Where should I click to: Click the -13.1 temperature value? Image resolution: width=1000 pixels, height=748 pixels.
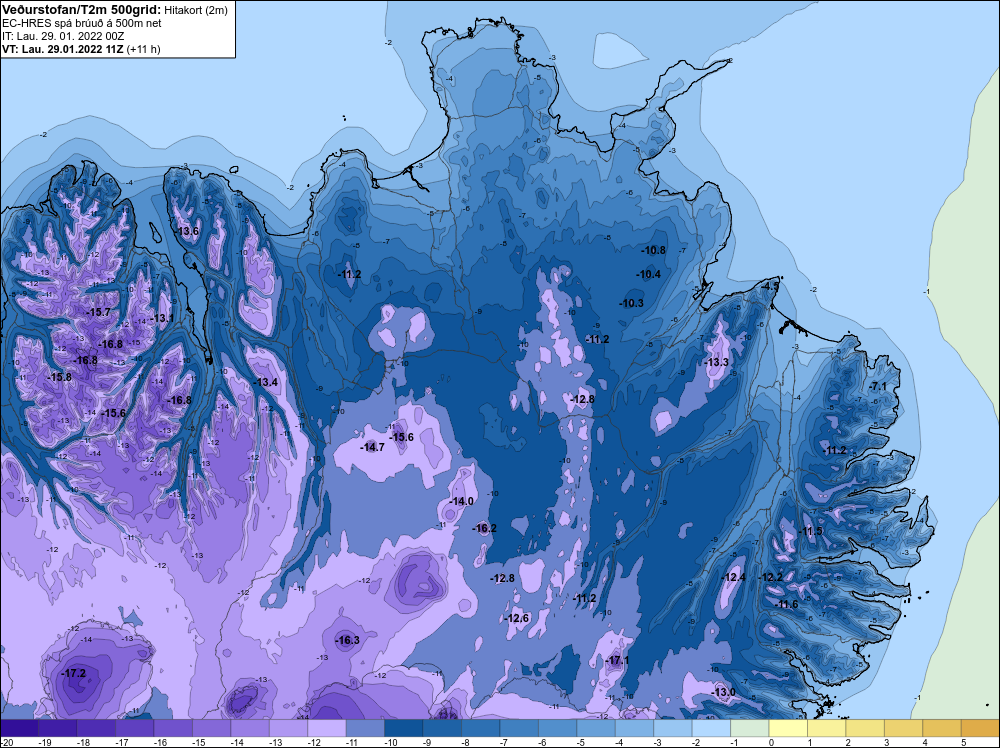tap(161, 318)
